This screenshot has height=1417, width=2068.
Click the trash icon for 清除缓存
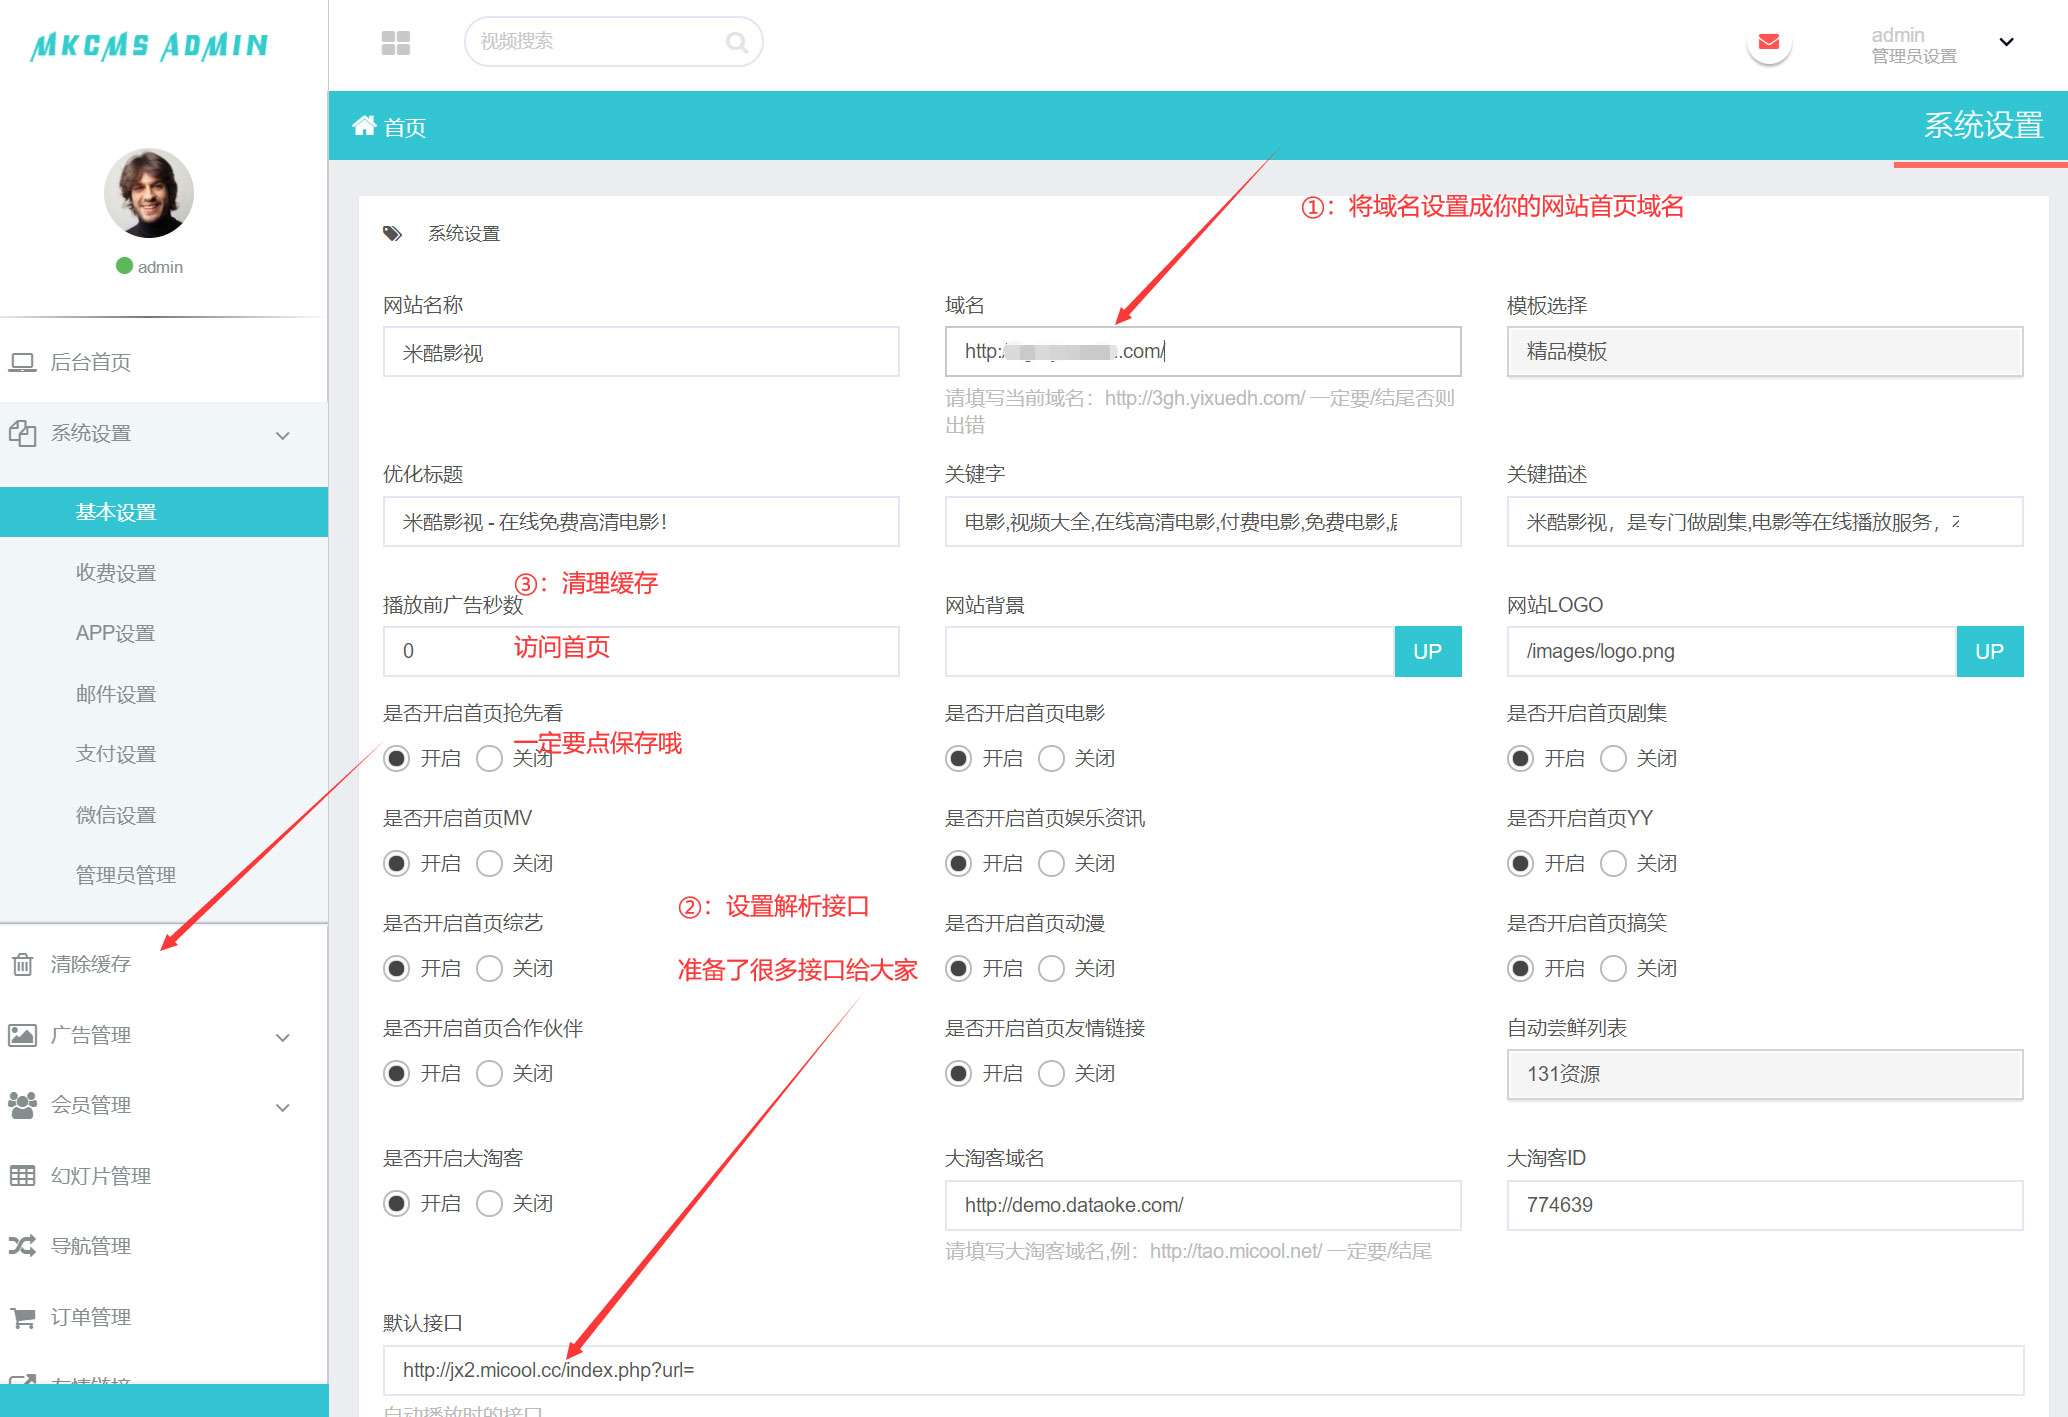click(x=22, y=964)
